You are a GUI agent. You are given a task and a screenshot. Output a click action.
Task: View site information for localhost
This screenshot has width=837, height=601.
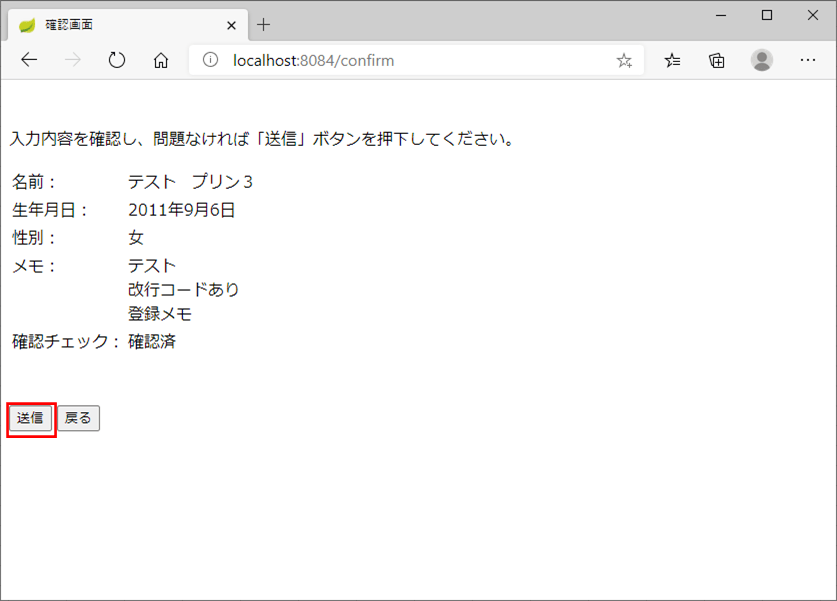tap(210, 60)
